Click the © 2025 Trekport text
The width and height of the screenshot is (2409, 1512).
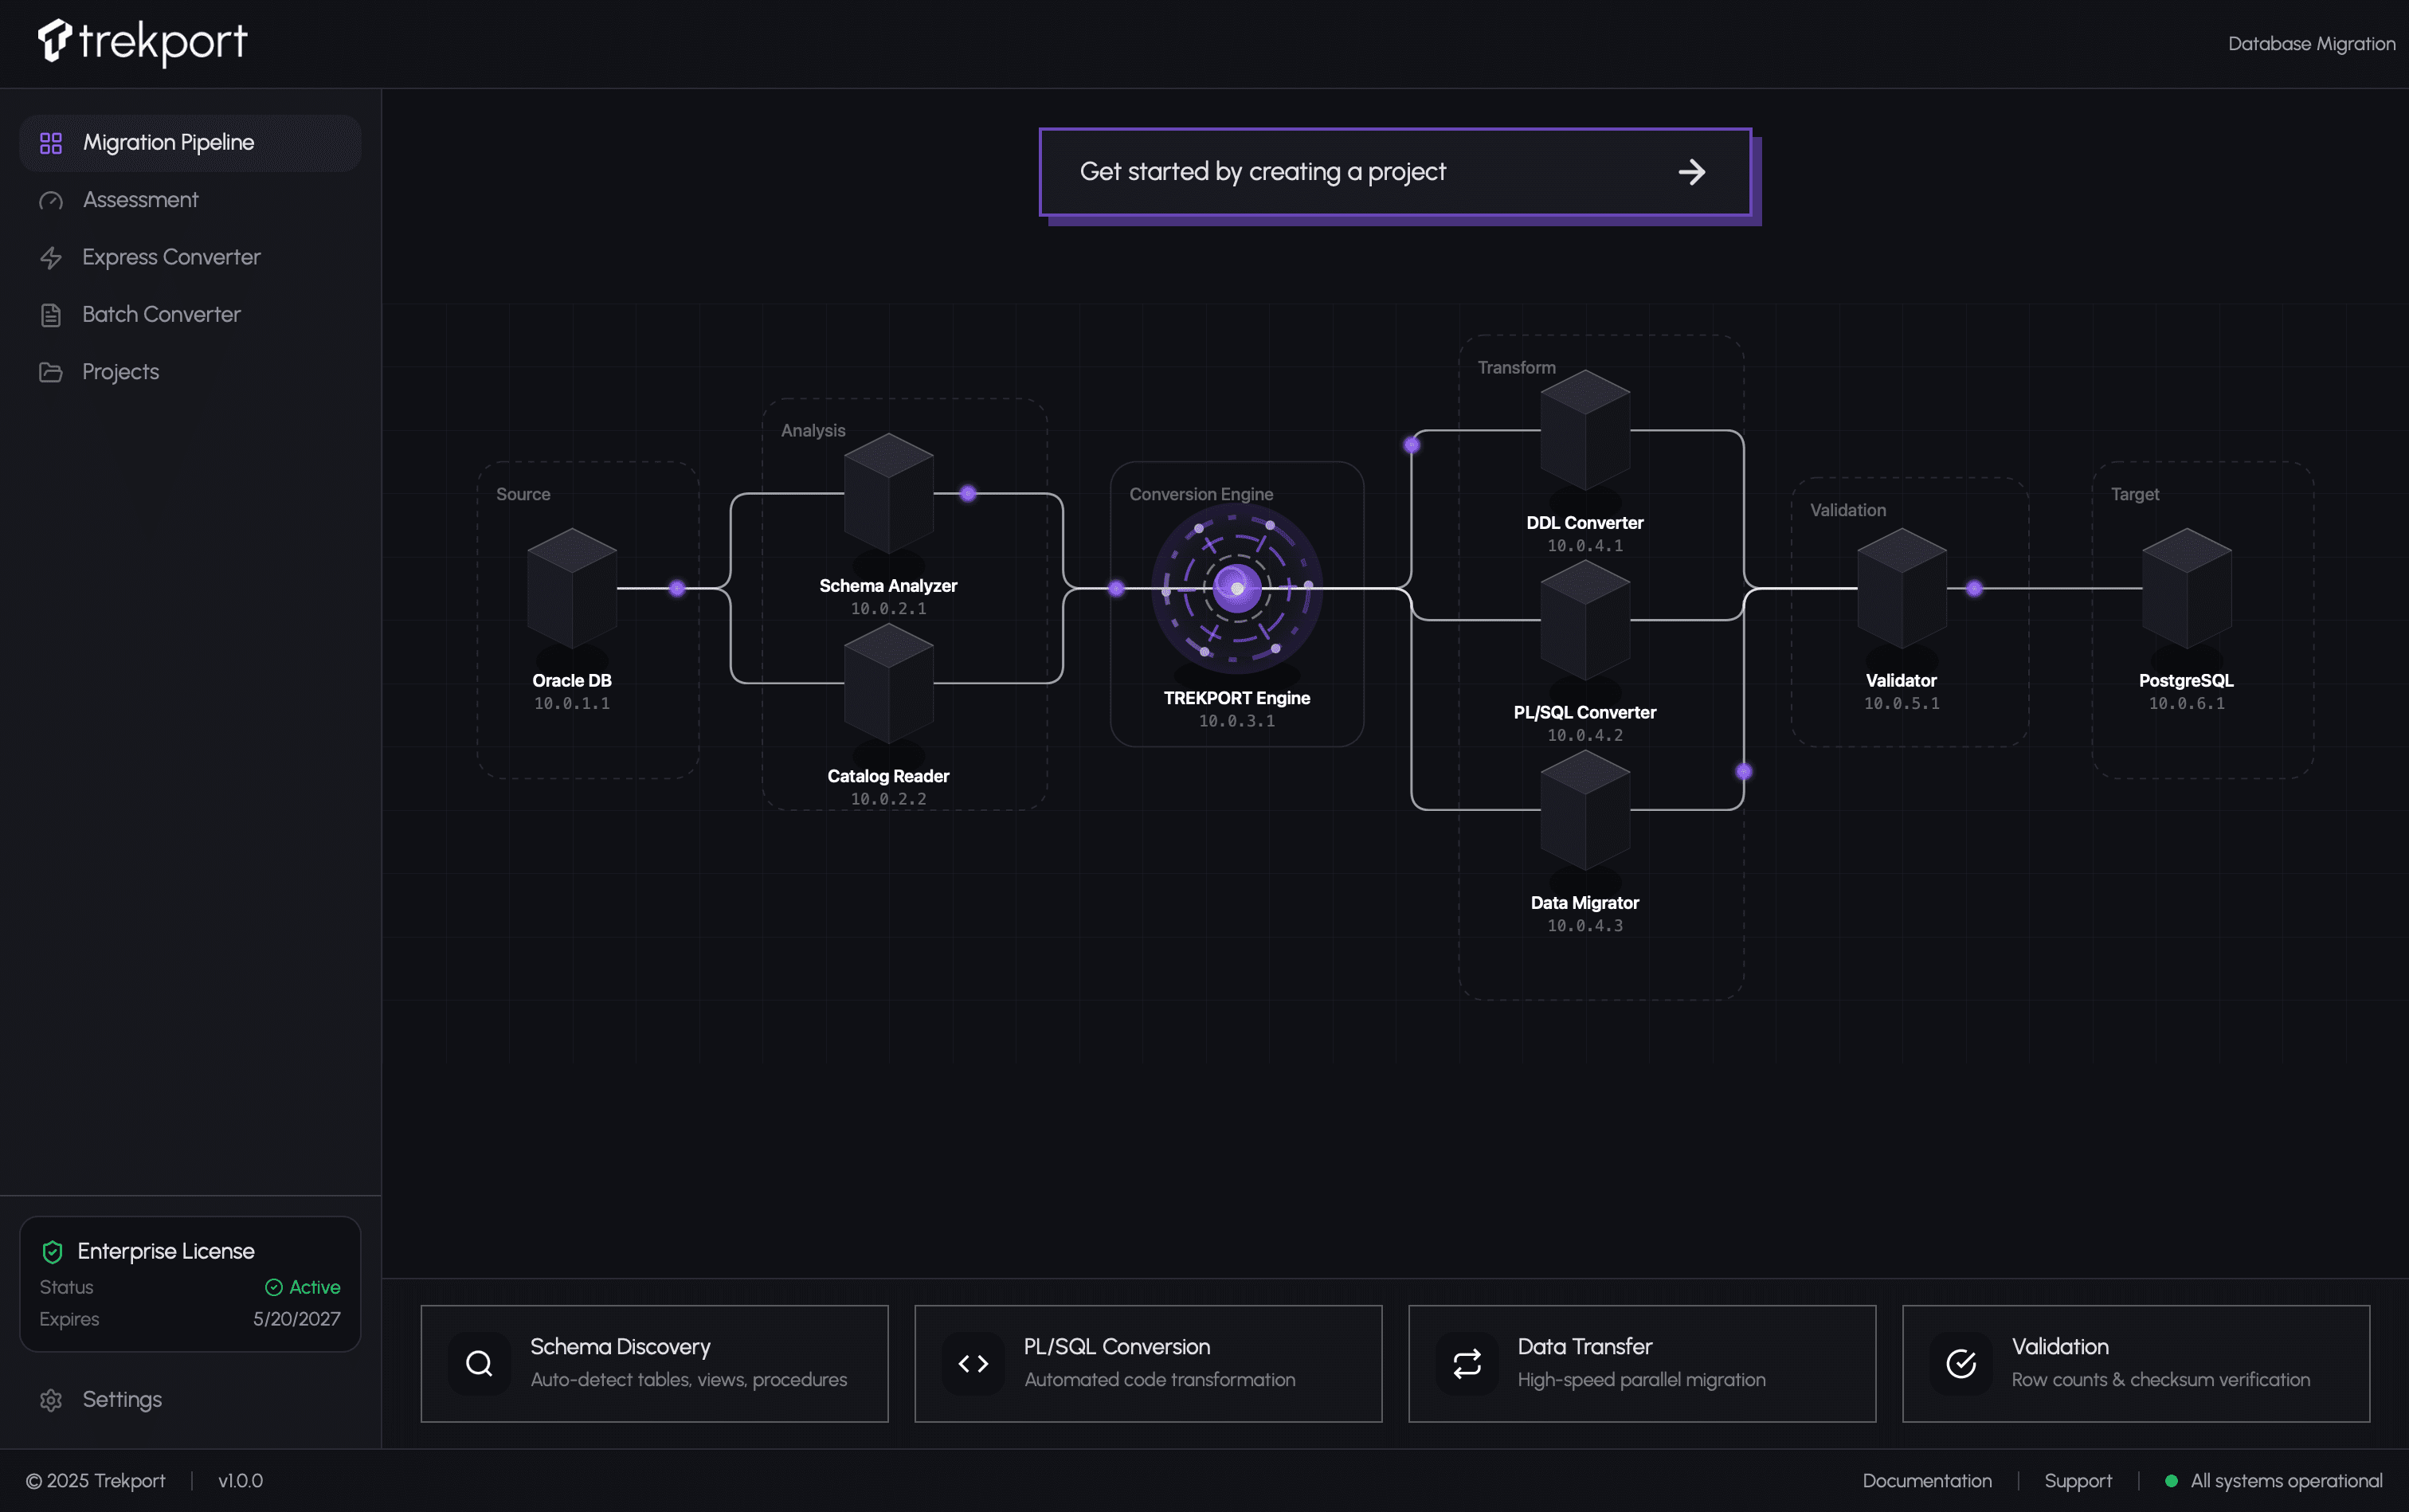(96, 1481)
